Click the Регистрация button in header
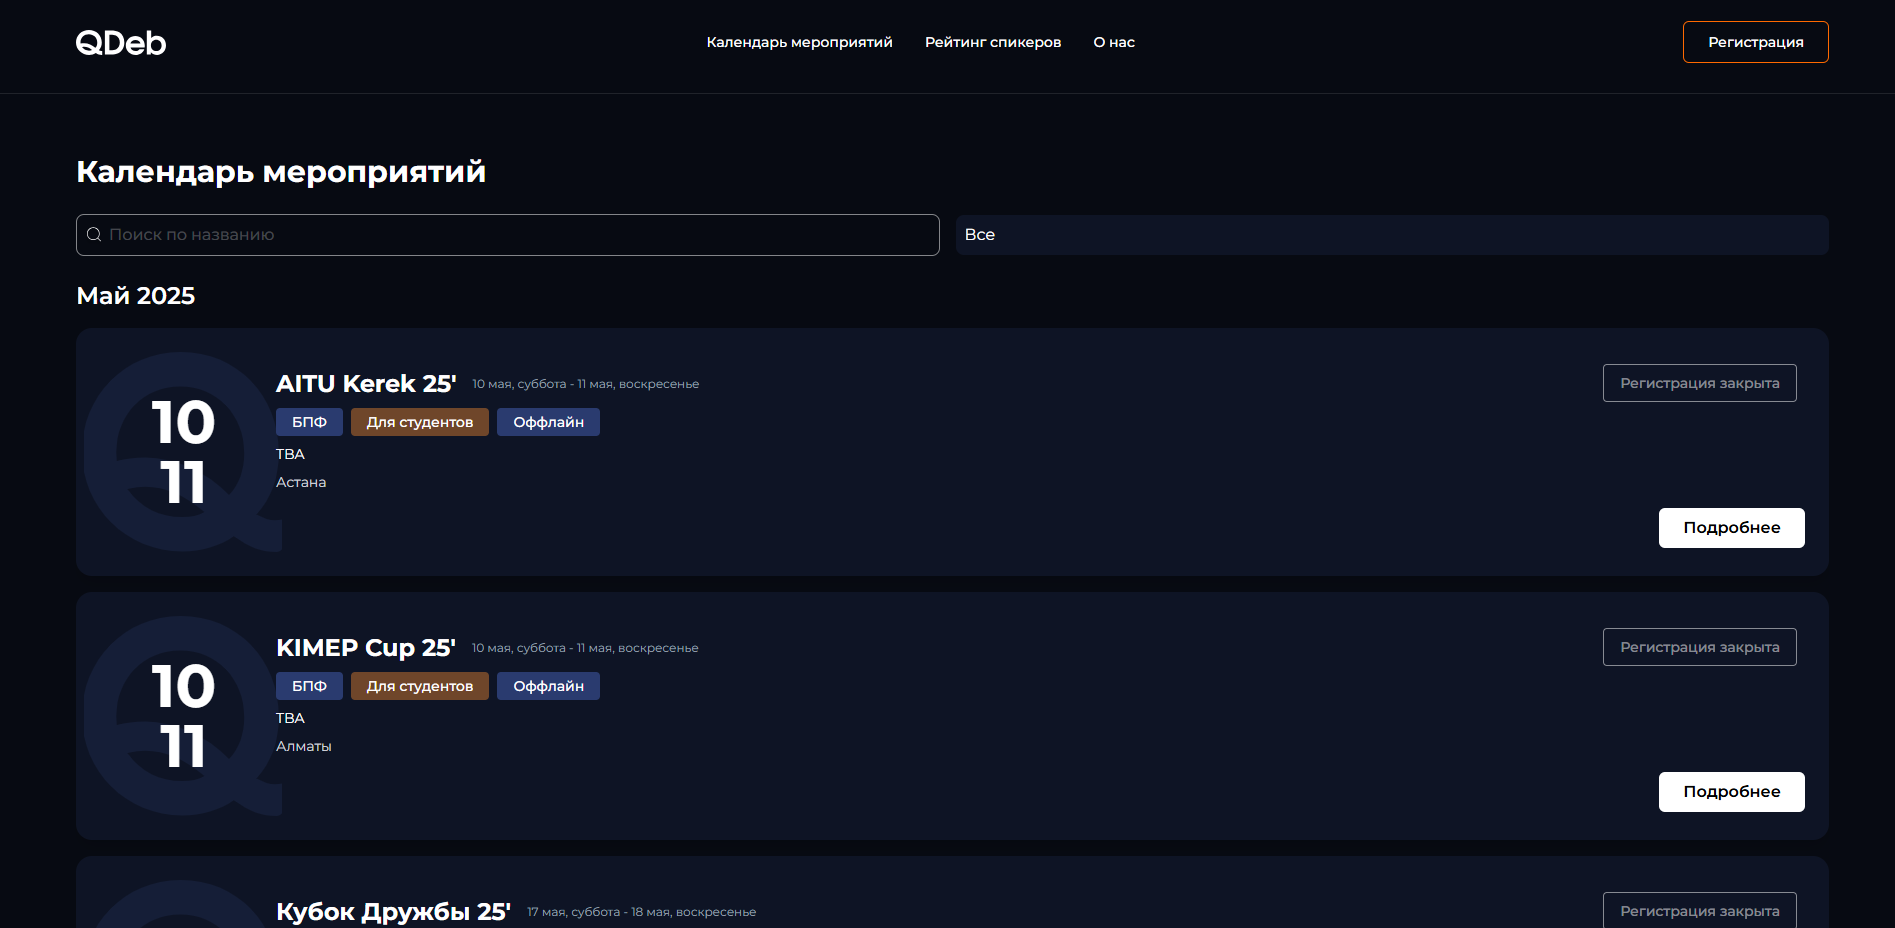 (1755, 42)
